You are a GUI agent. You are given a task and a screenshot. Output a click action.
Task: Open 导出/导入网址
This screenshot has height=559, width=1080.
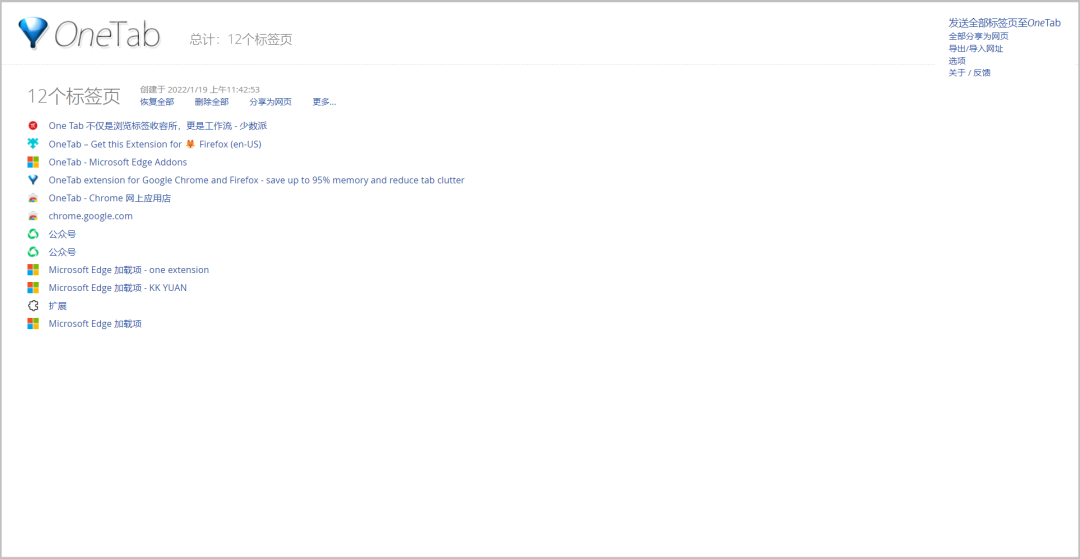(975, 49)
